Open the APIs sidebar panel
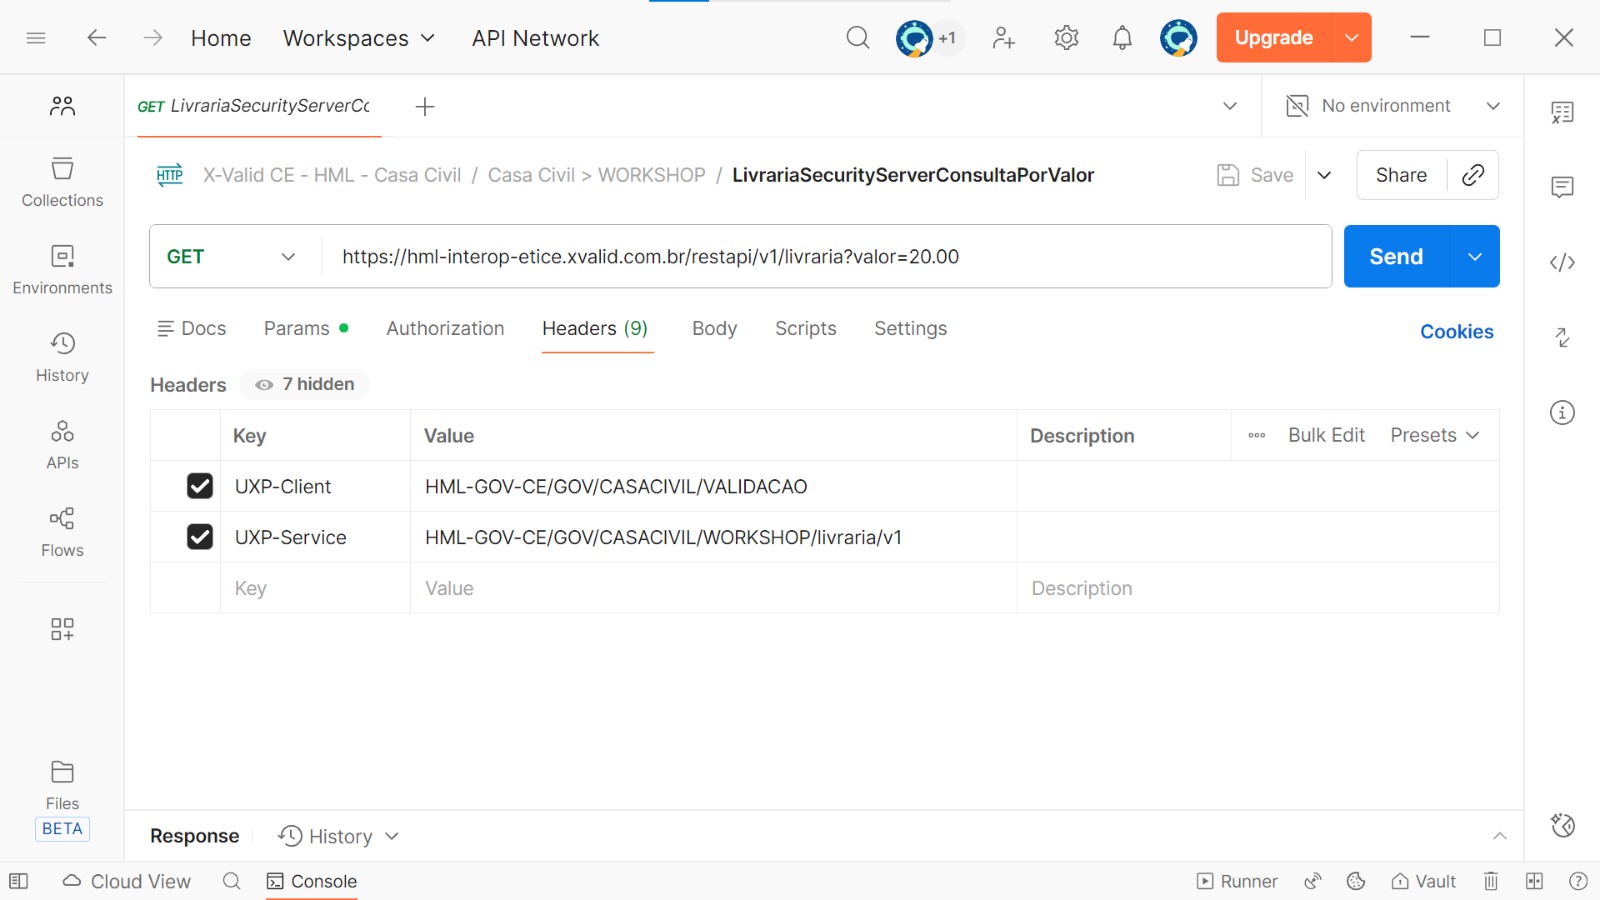 [62, 445]
